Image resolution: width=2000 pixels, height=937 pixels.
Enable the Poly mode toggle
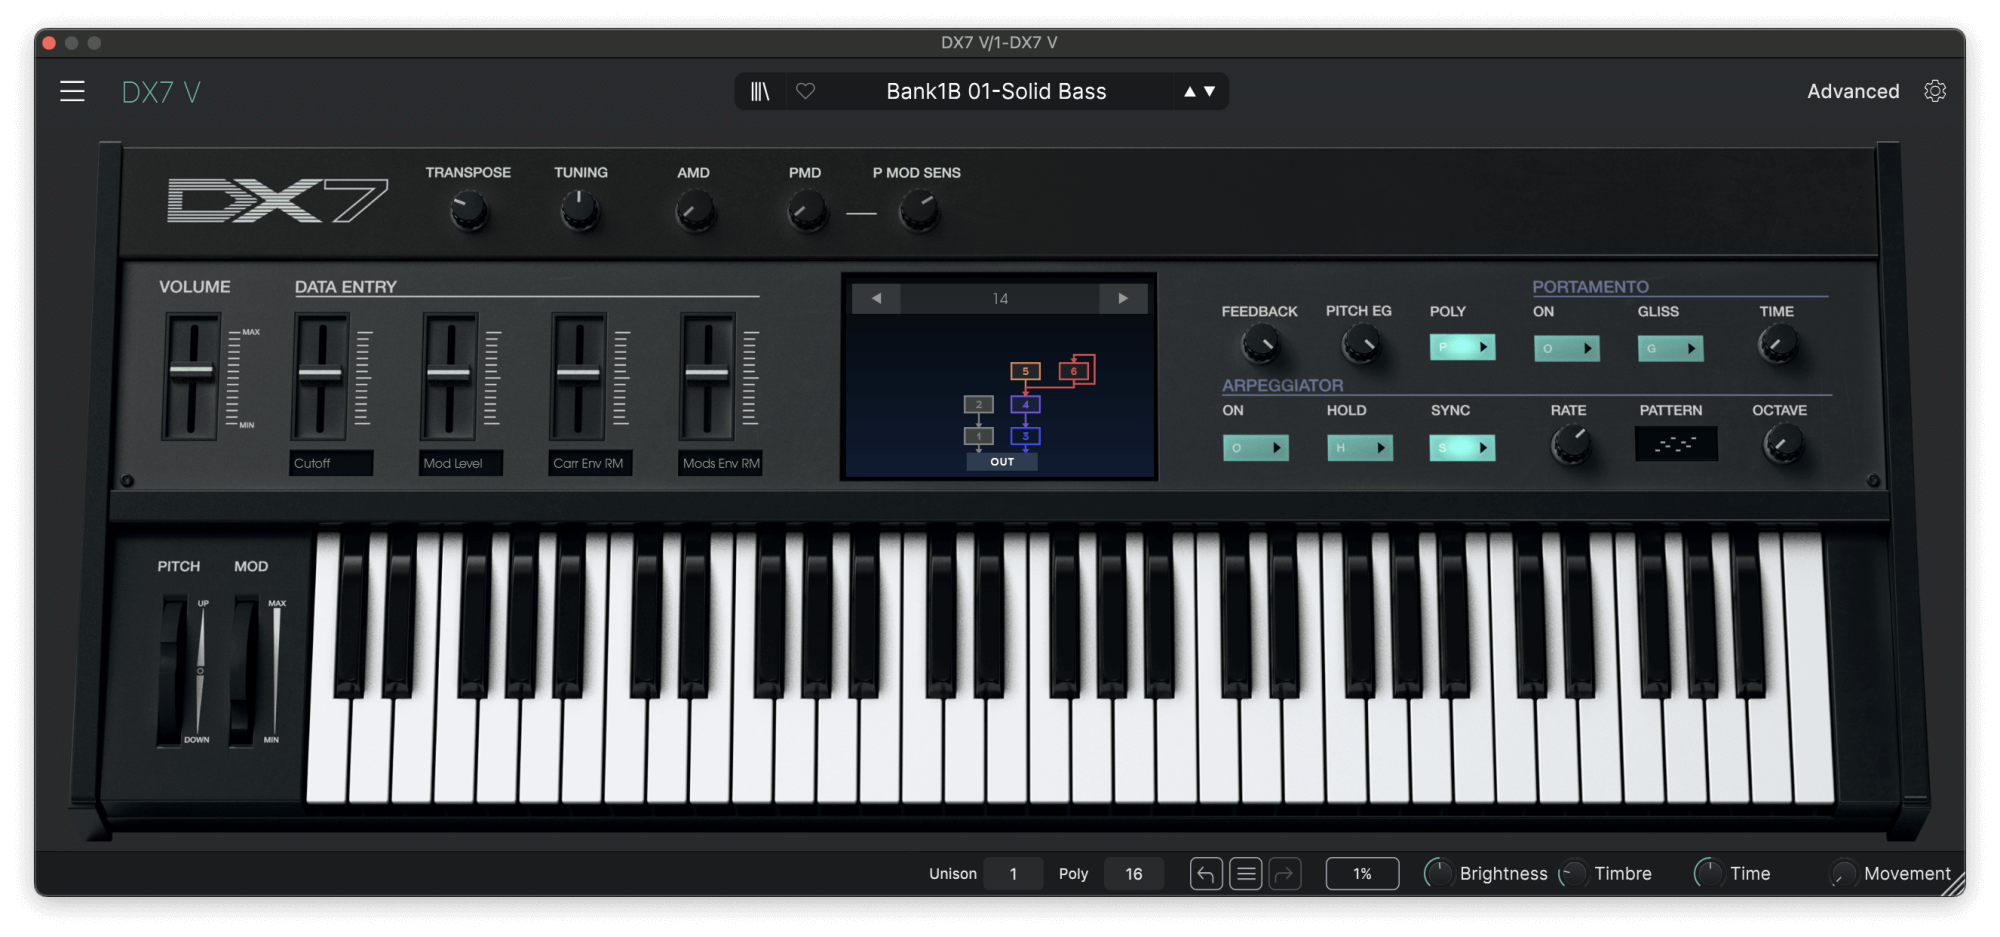click(1462, 347)
